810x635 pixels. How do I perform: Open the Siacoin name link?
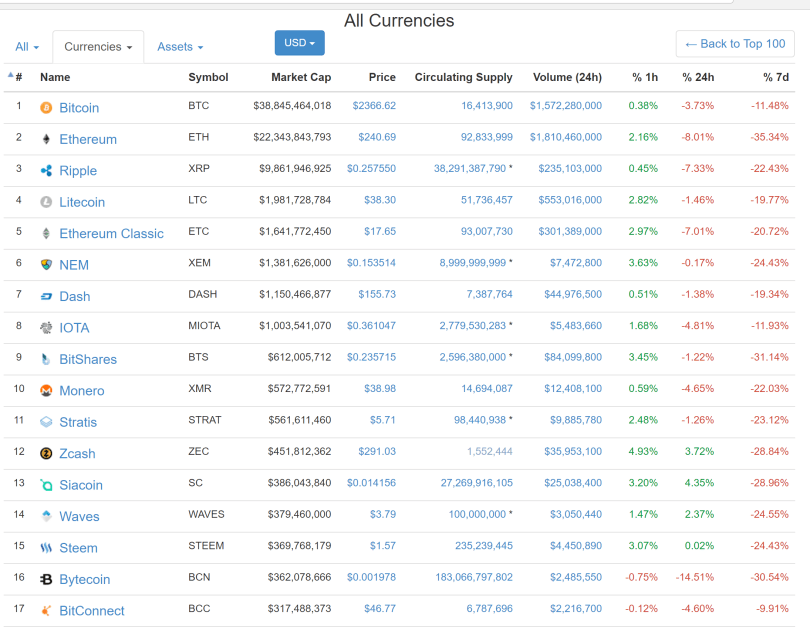81,485
